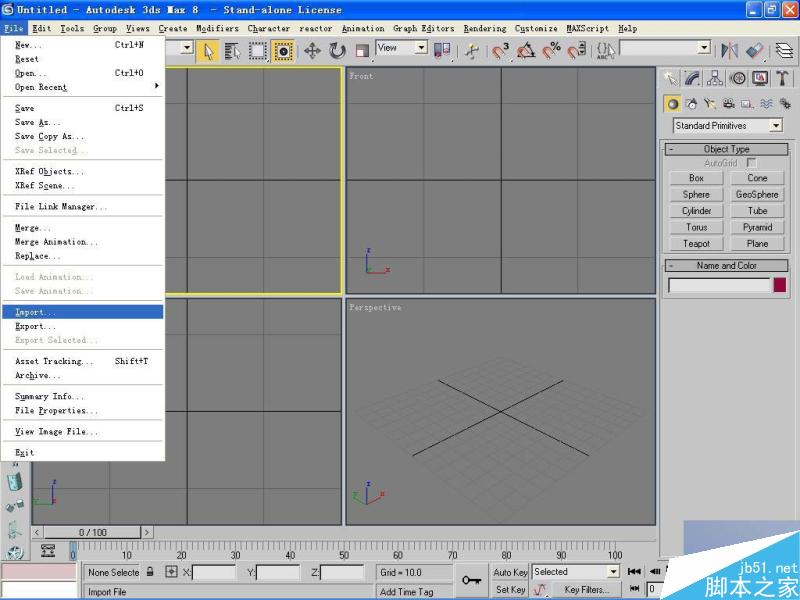Click the Teapot primitive button

point(696,243)
